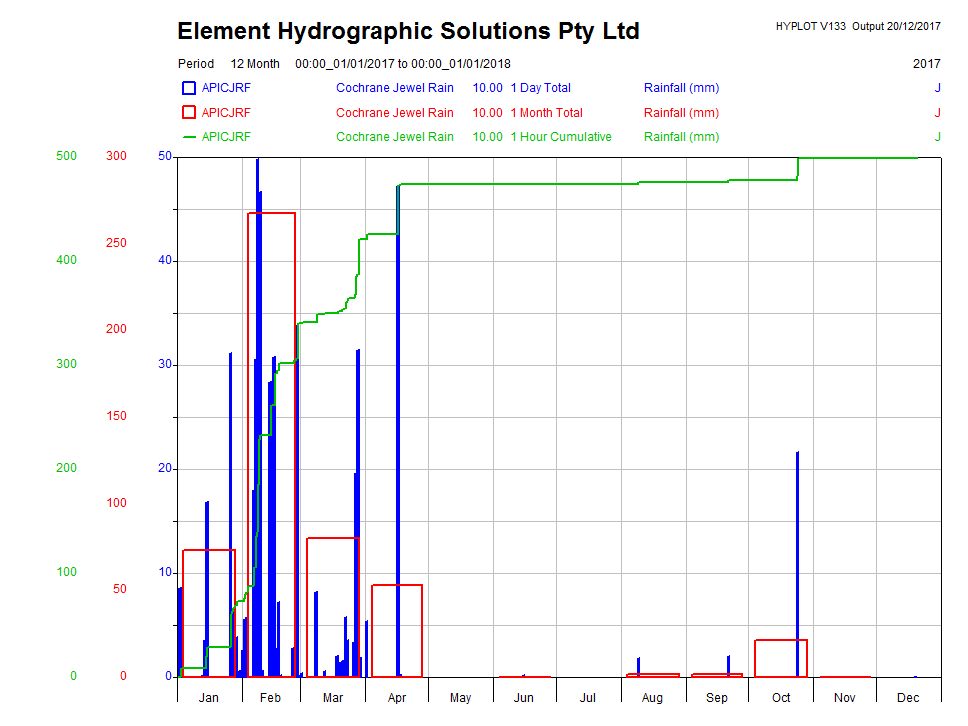Click the green 500 axis value label
Screen dimensions: 968x726
pos(66,156)
